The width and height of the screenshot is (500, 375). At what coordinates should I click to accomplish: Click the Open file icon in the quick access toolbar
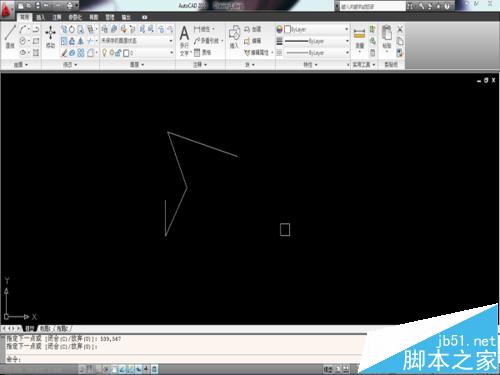pos(29,6)
